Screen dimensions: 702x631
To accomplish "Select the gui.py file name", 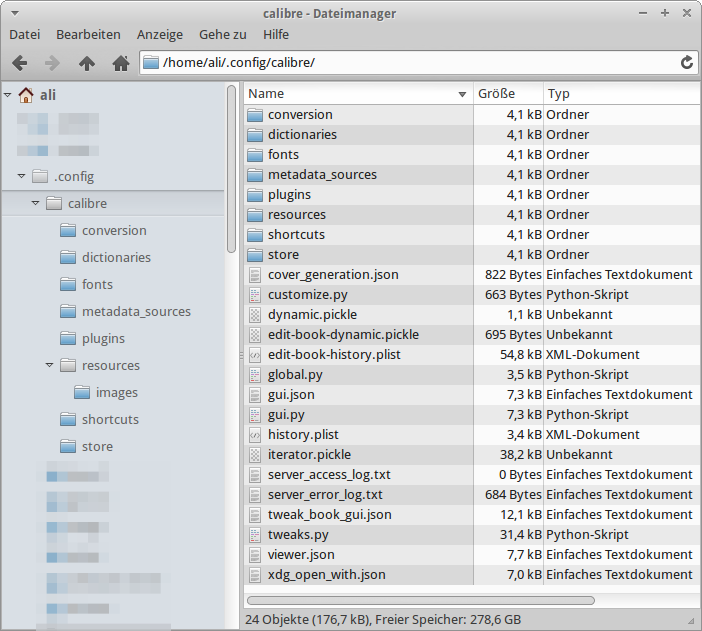I will (286, 415).
